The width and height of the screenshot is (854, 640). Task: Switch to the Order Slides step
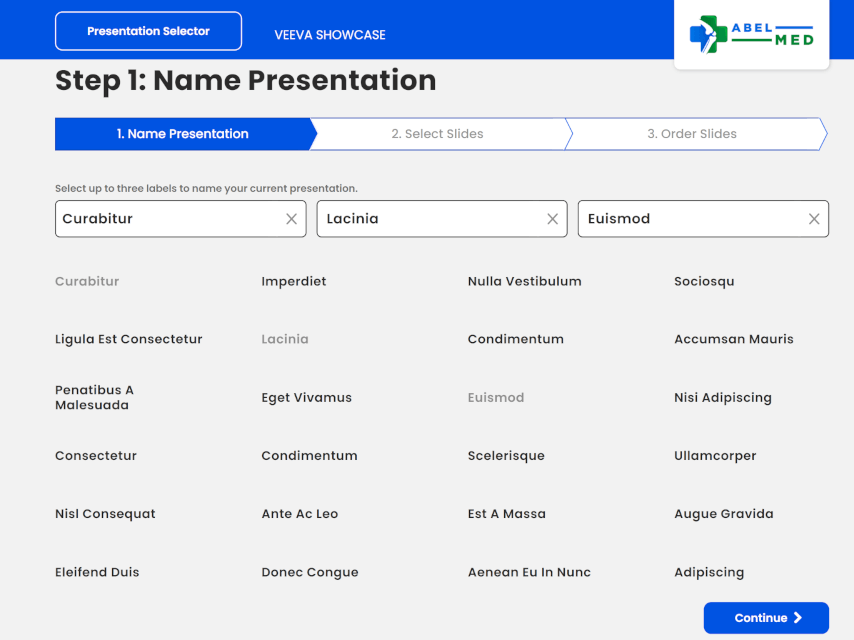click(x=691, y=134)
